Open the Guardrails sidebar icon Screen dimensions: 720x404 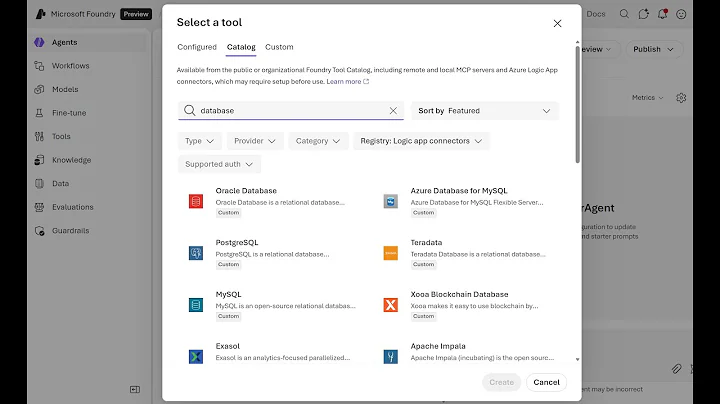click(x=39, y=230)
